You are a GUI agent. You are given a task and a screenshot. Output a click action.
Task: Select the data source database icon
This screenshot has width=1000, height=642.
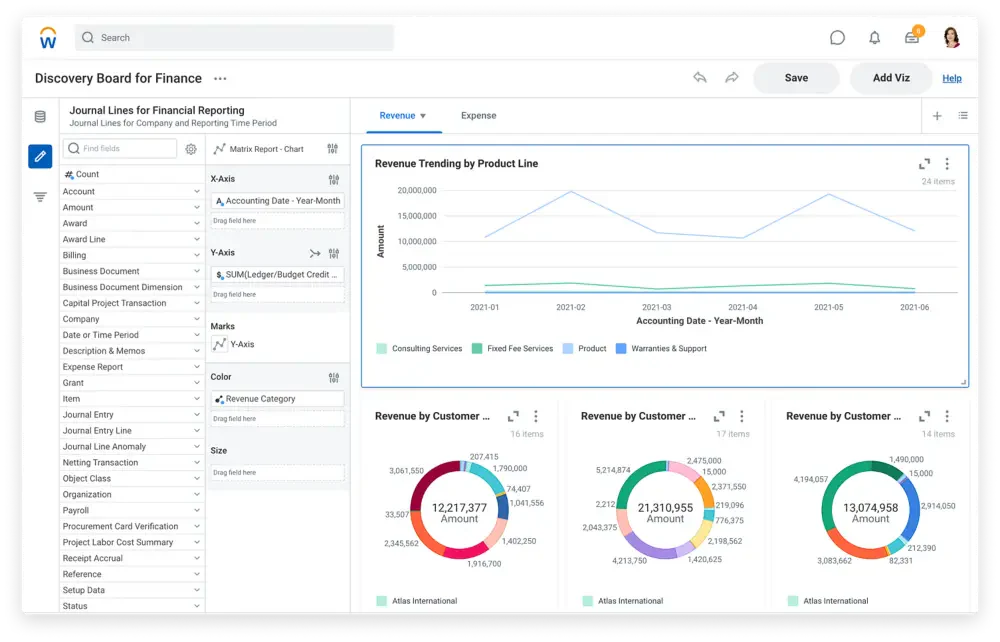[x=40, y=116]
